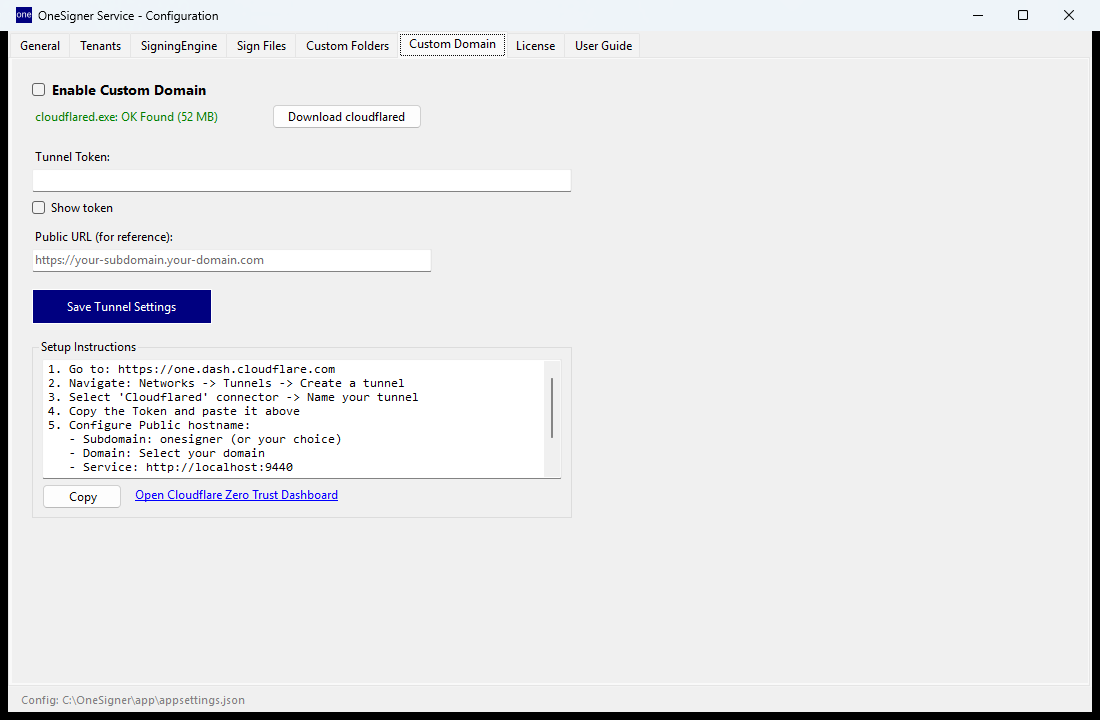Maximize the OneSigner configuration window
The width and height of the screenshot is (1100, 720).
[x=1023, y=15]
